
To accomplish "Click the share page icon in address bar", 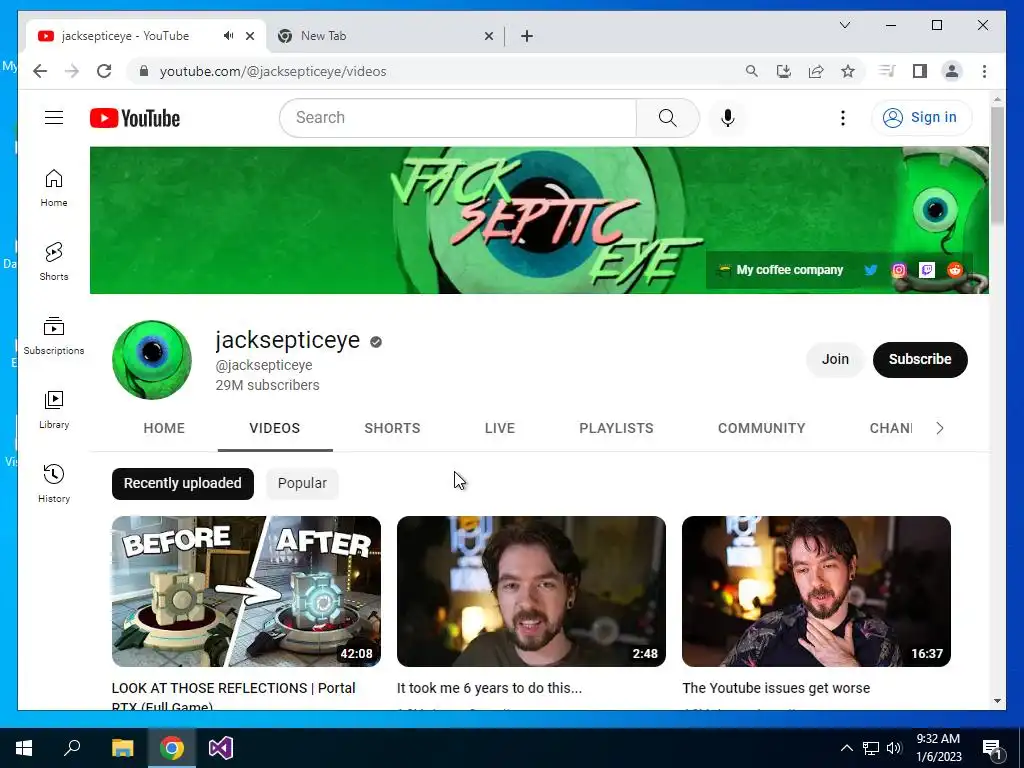I will click(816, 71).
